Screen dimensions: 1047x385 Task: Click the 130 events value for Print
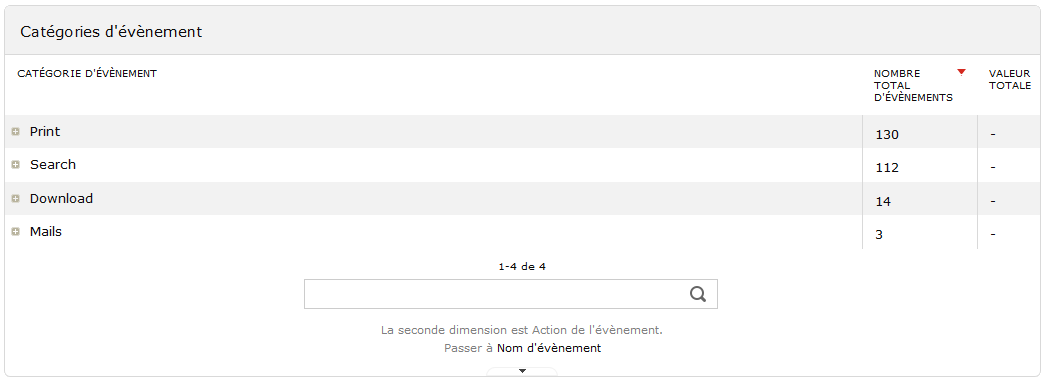tap(887, 135)
